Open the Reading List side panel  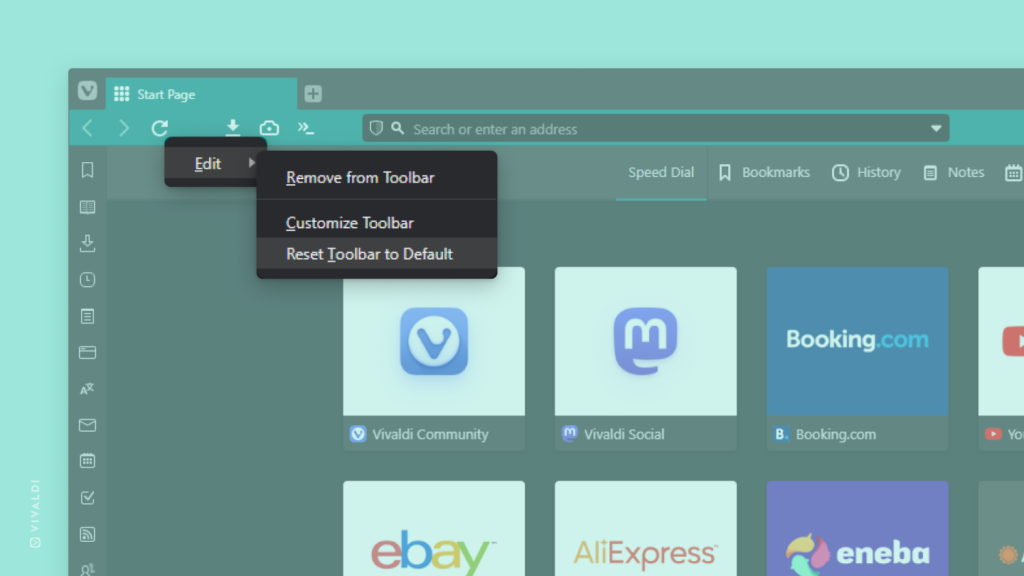pyautogui.click(x=88, y=207)
